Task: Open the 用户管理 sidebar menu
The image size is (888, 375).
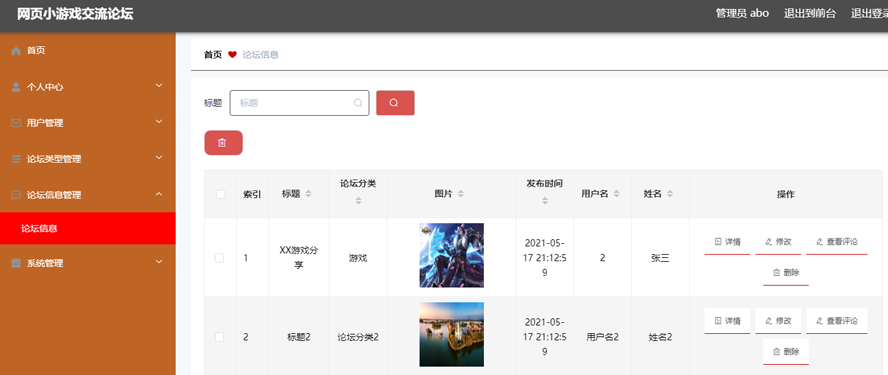Action: coord(88,123)
